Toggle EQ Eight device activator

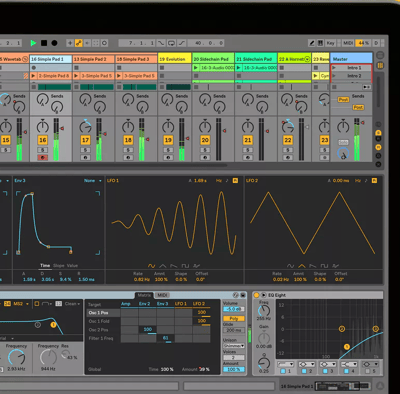[x=256, y=295]
